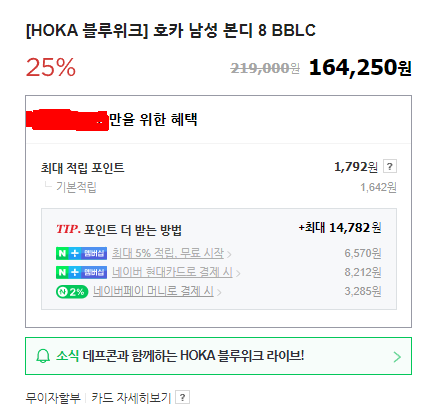Open the 네이버 현대카드로 결제 시 link
This screenshot has height=412, width=430.
click(172, 272)
